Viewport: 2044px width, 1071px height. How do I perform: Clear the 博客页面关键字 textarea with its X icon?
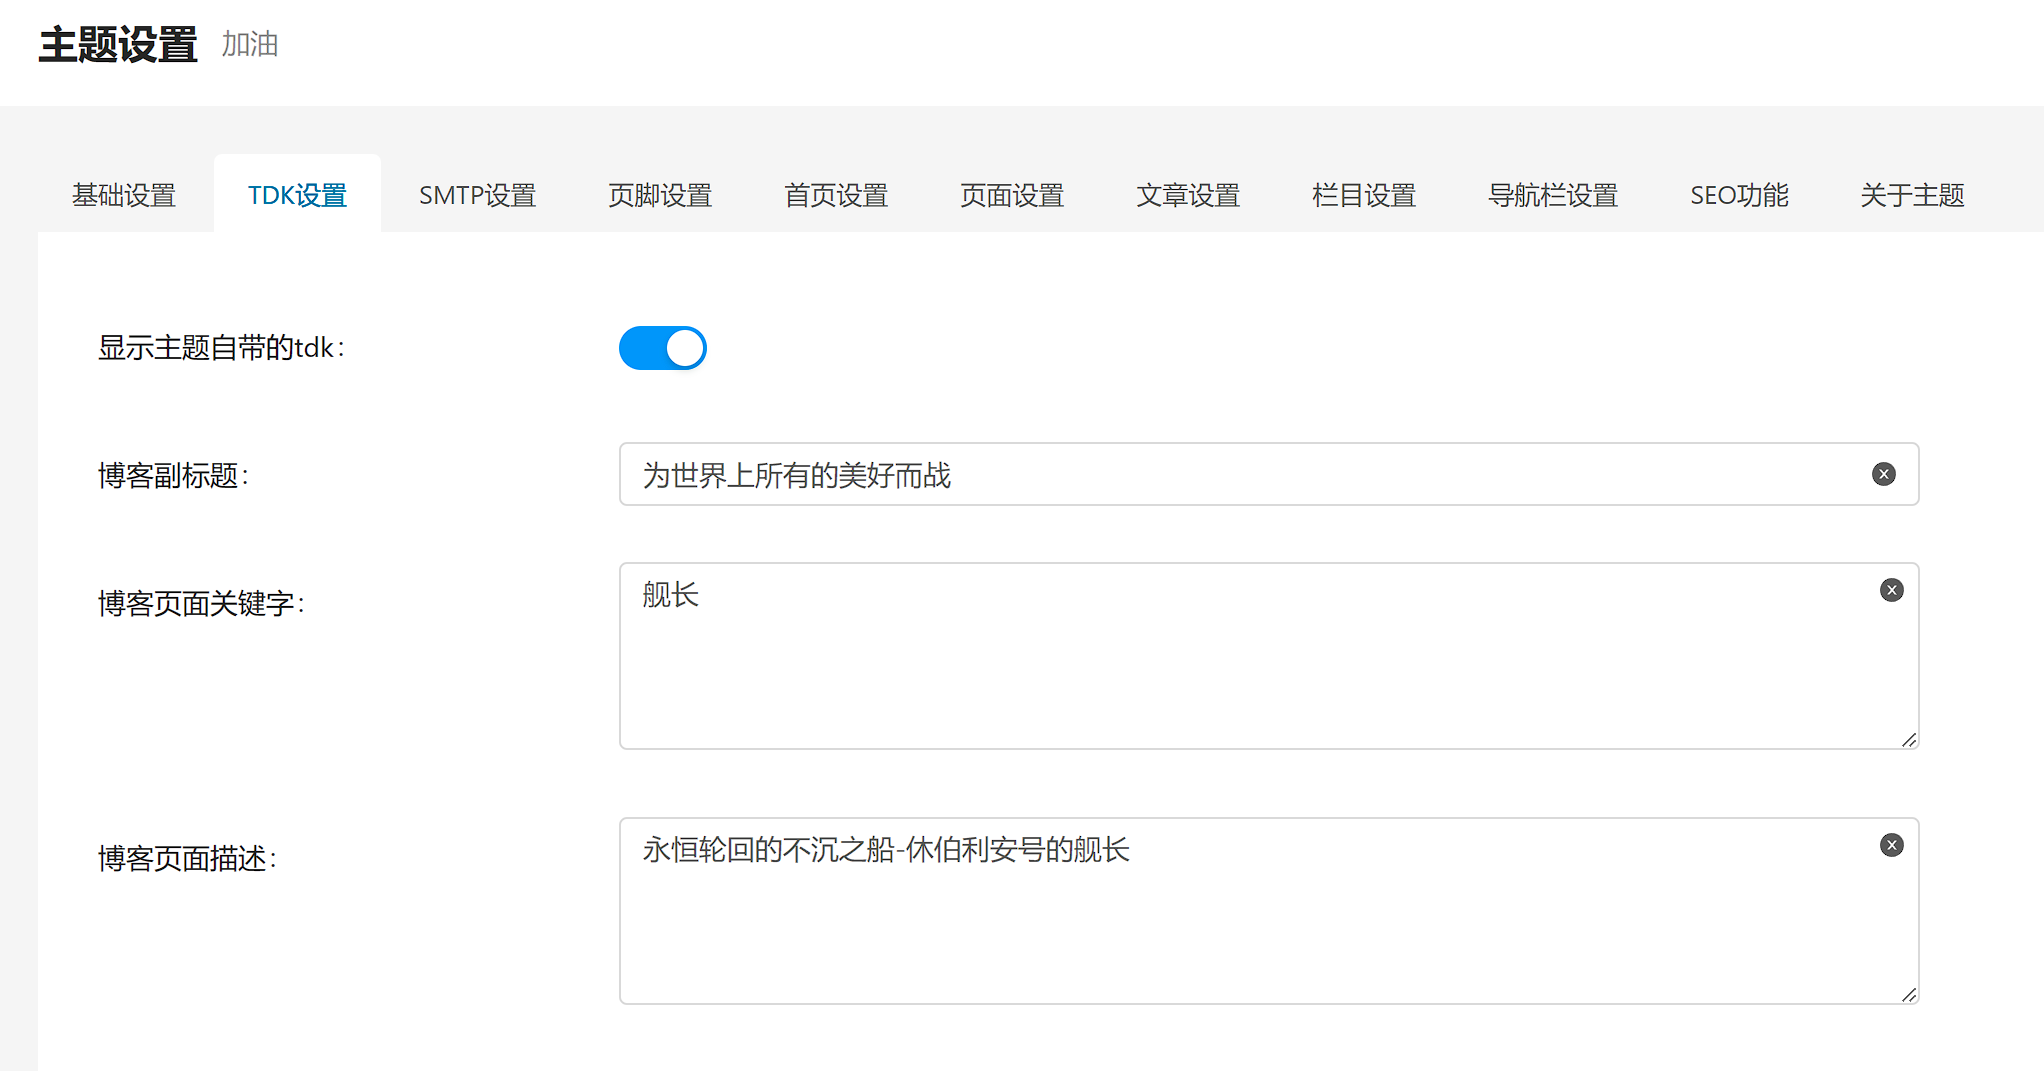coord(1892,590)
